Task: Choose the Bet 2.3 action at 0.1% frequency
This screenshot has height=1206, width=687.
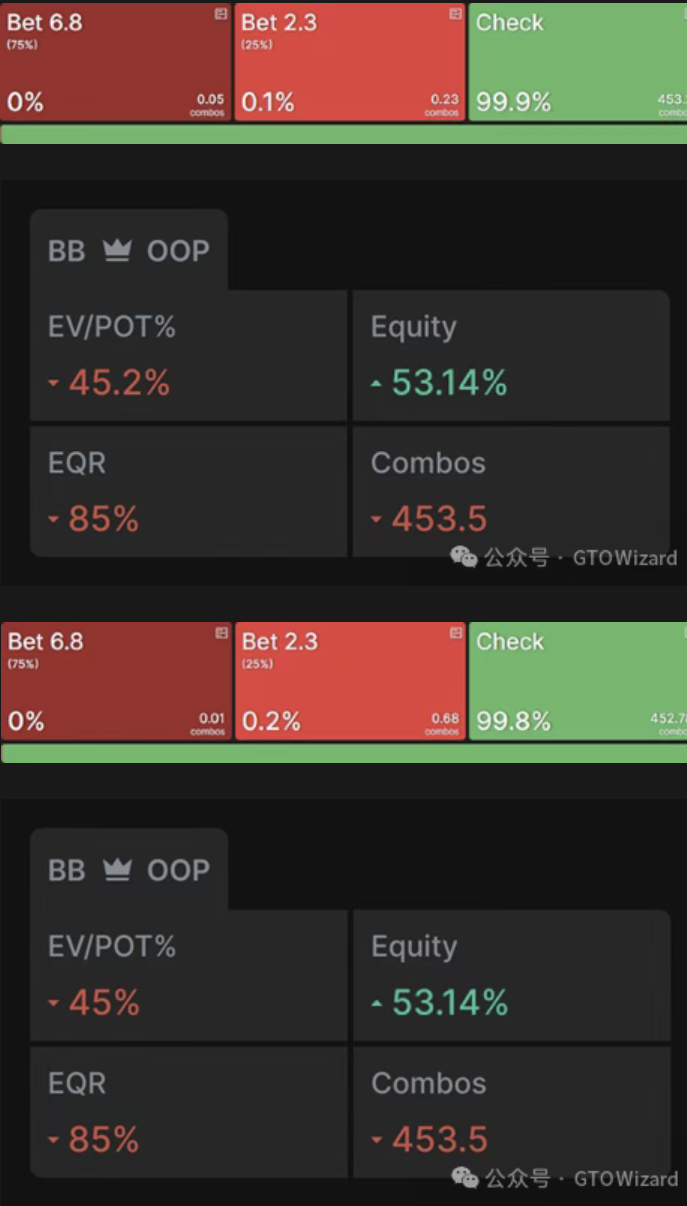Action: (350, 61)
